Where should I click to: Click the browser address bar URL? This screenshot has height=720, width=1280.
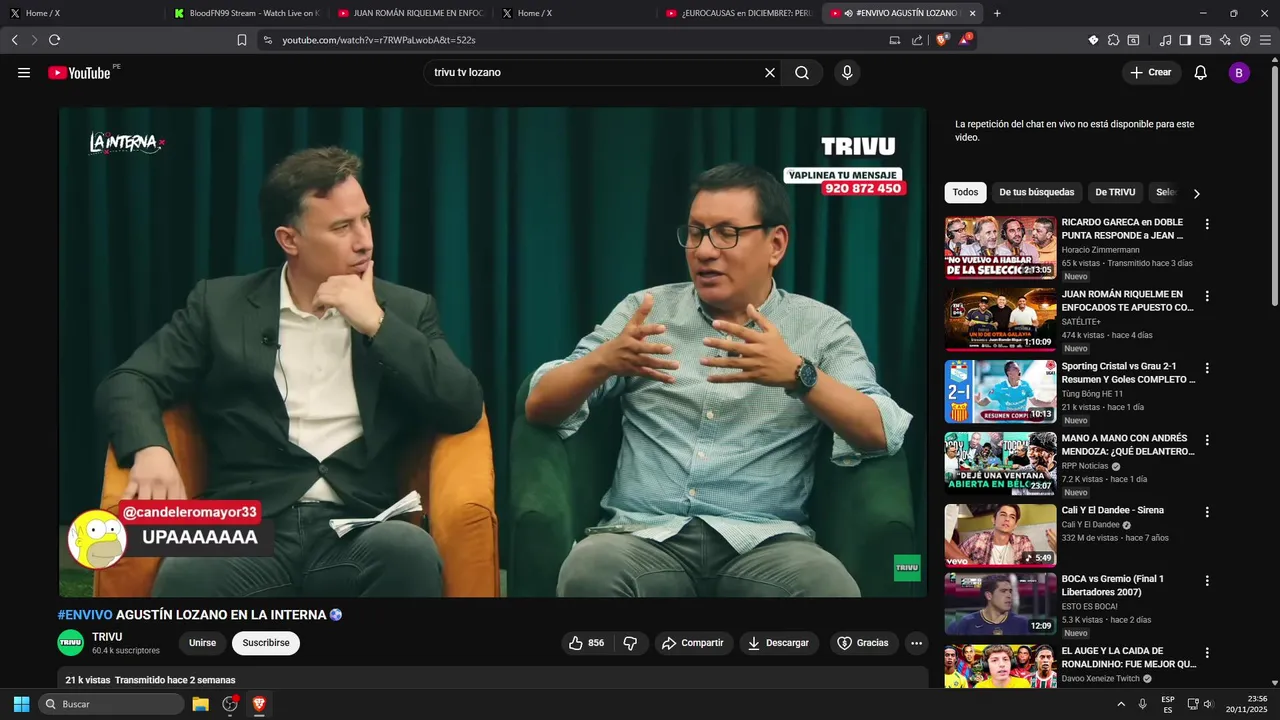tap(379, 40)
